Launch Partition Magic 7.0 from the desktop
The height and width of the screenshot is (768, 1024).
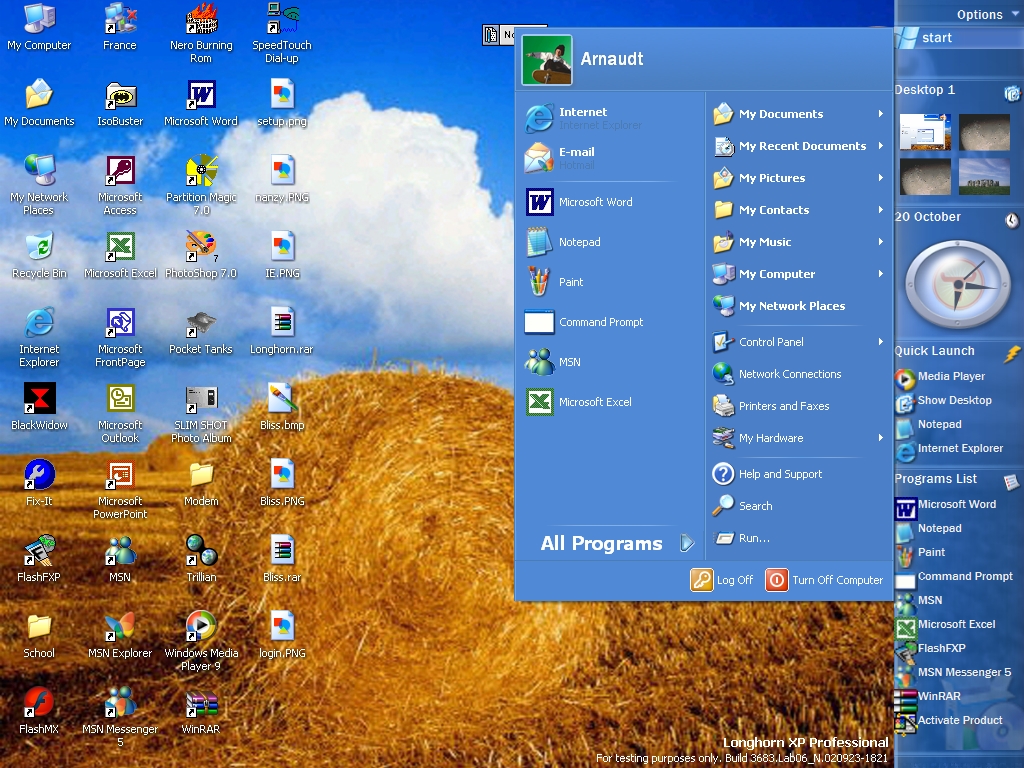click(x=201, y=172)
